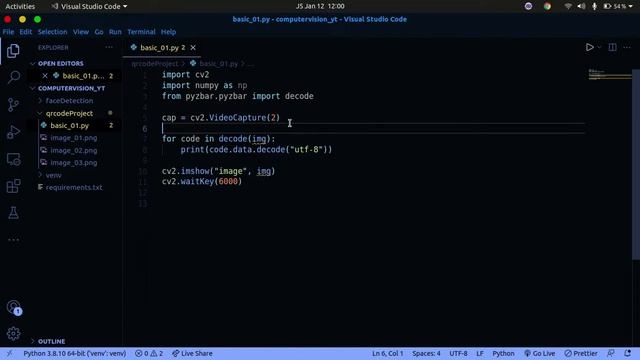Click the editor minimap
The height and width of the screenshot is (360, 640).
[x=609, y=75]
